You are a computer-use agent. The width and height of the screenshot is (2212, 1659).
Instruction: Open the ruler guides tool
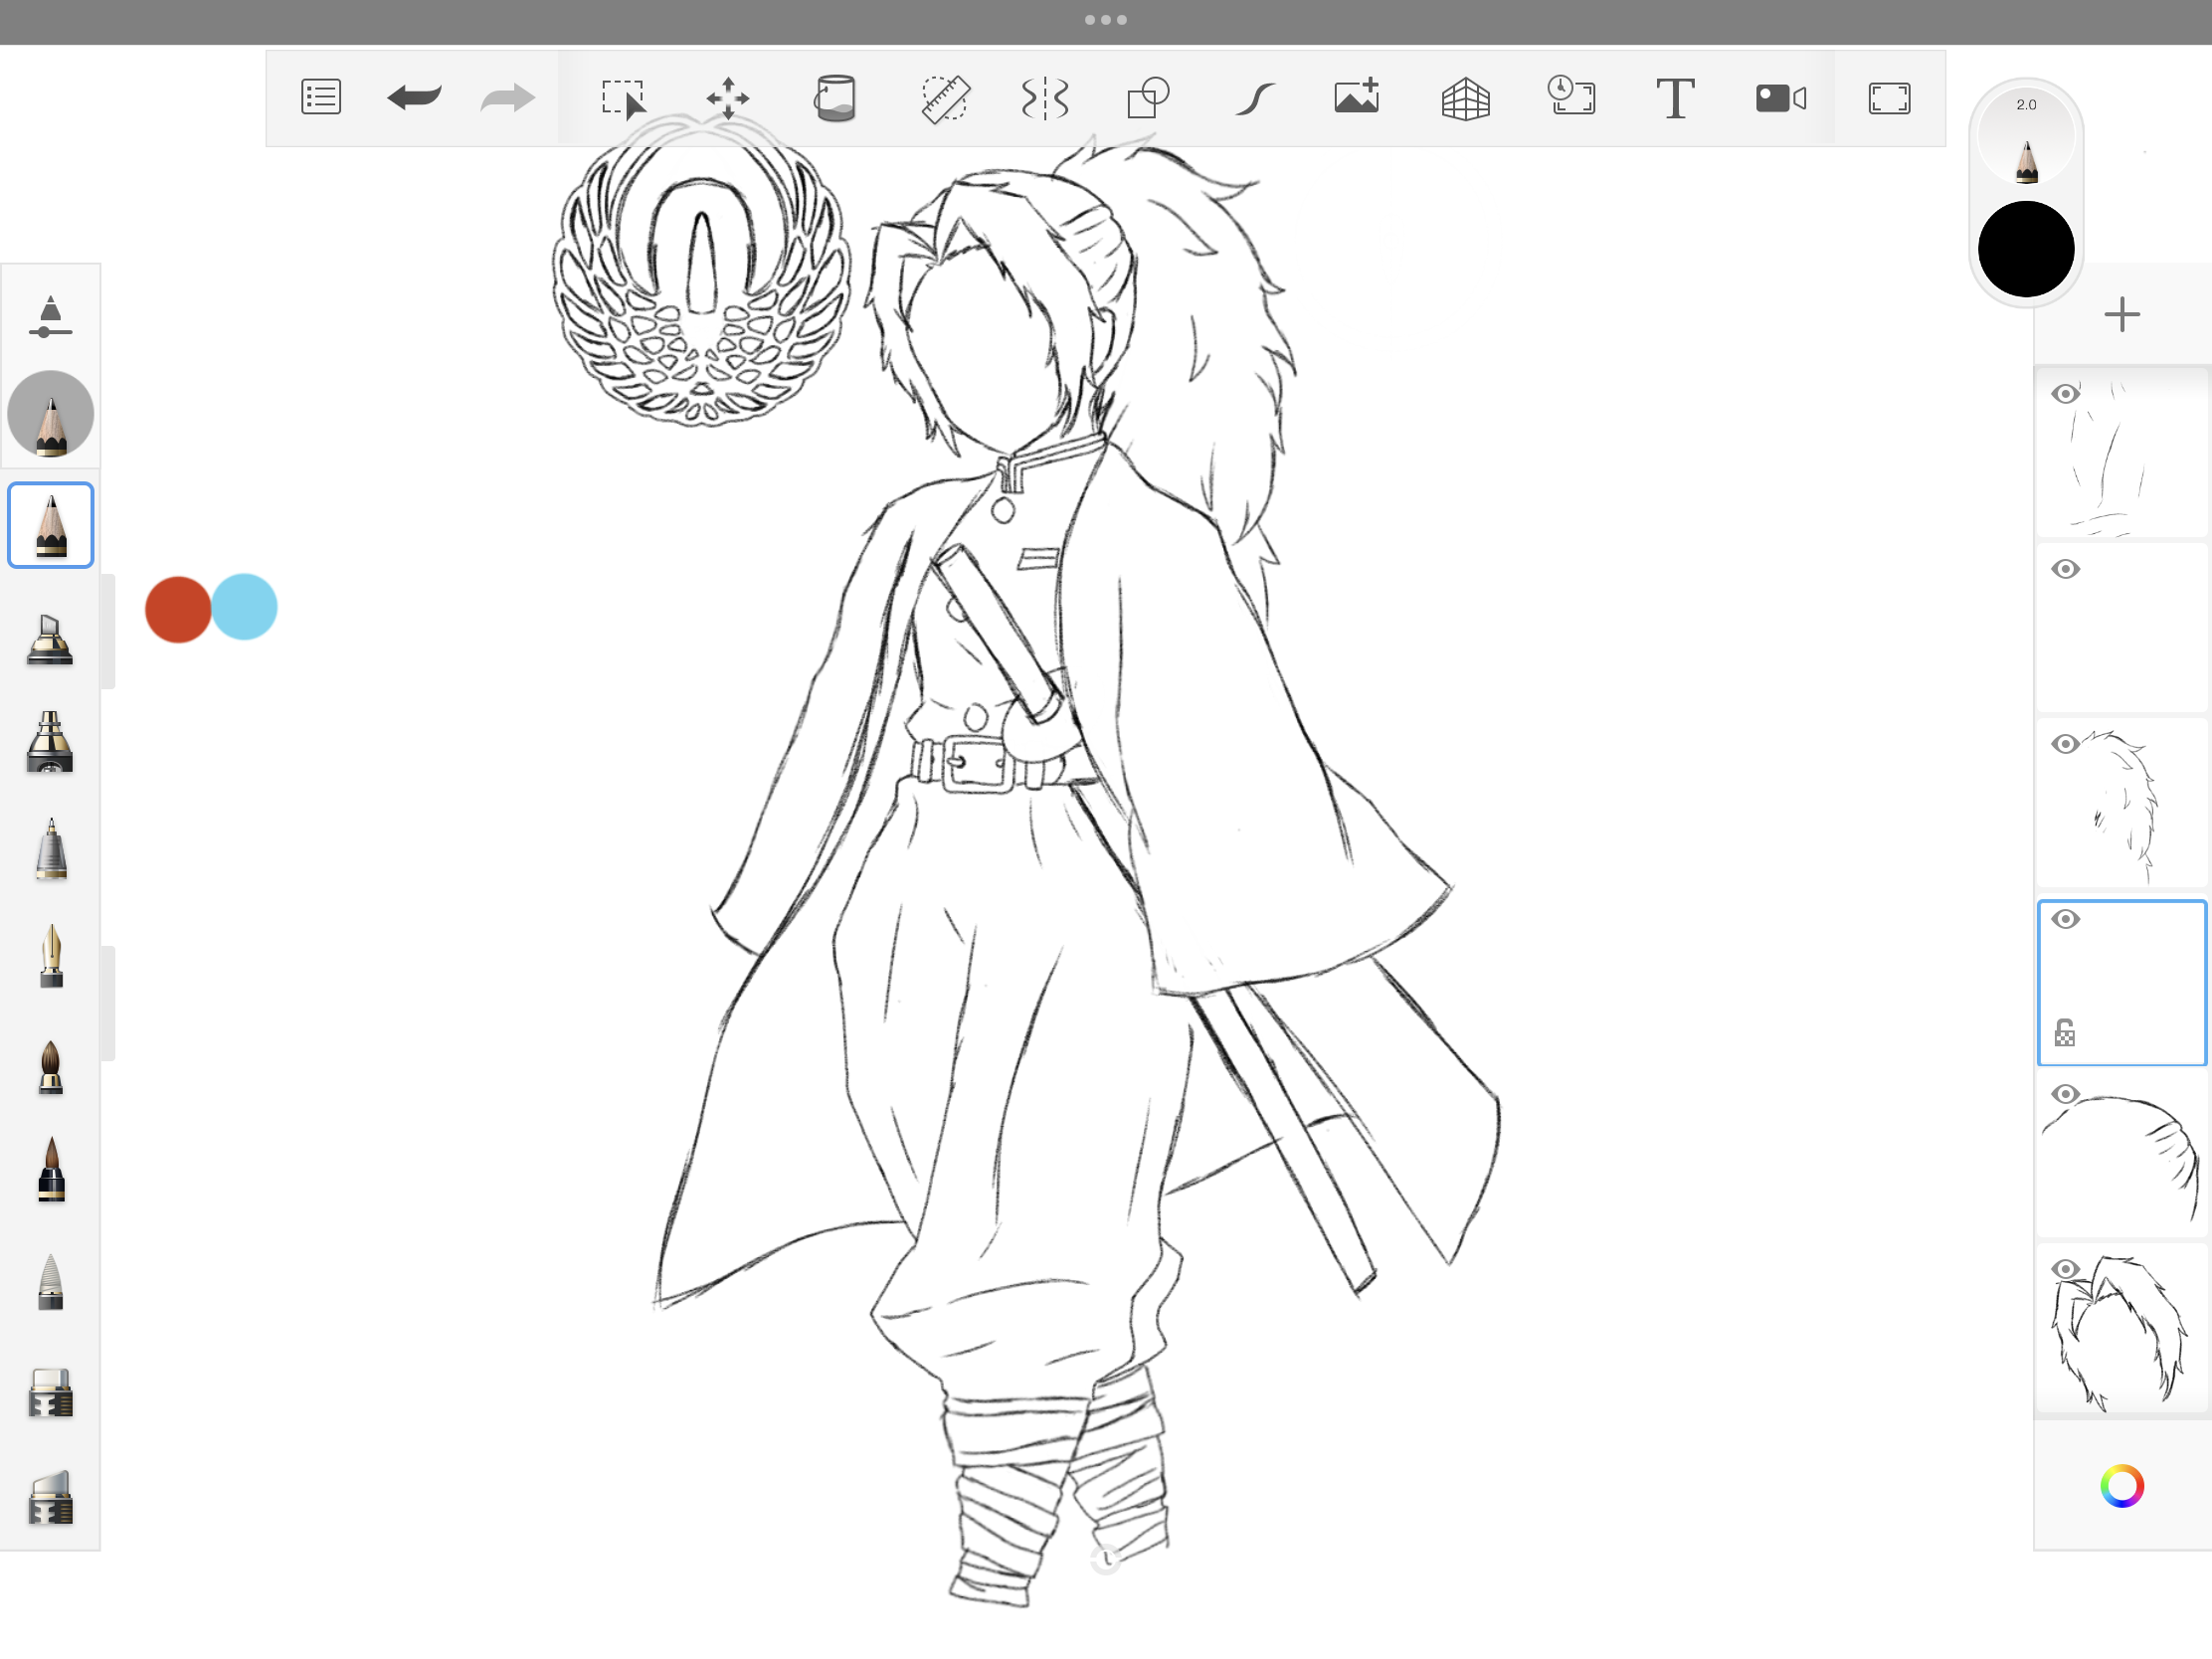944,98
